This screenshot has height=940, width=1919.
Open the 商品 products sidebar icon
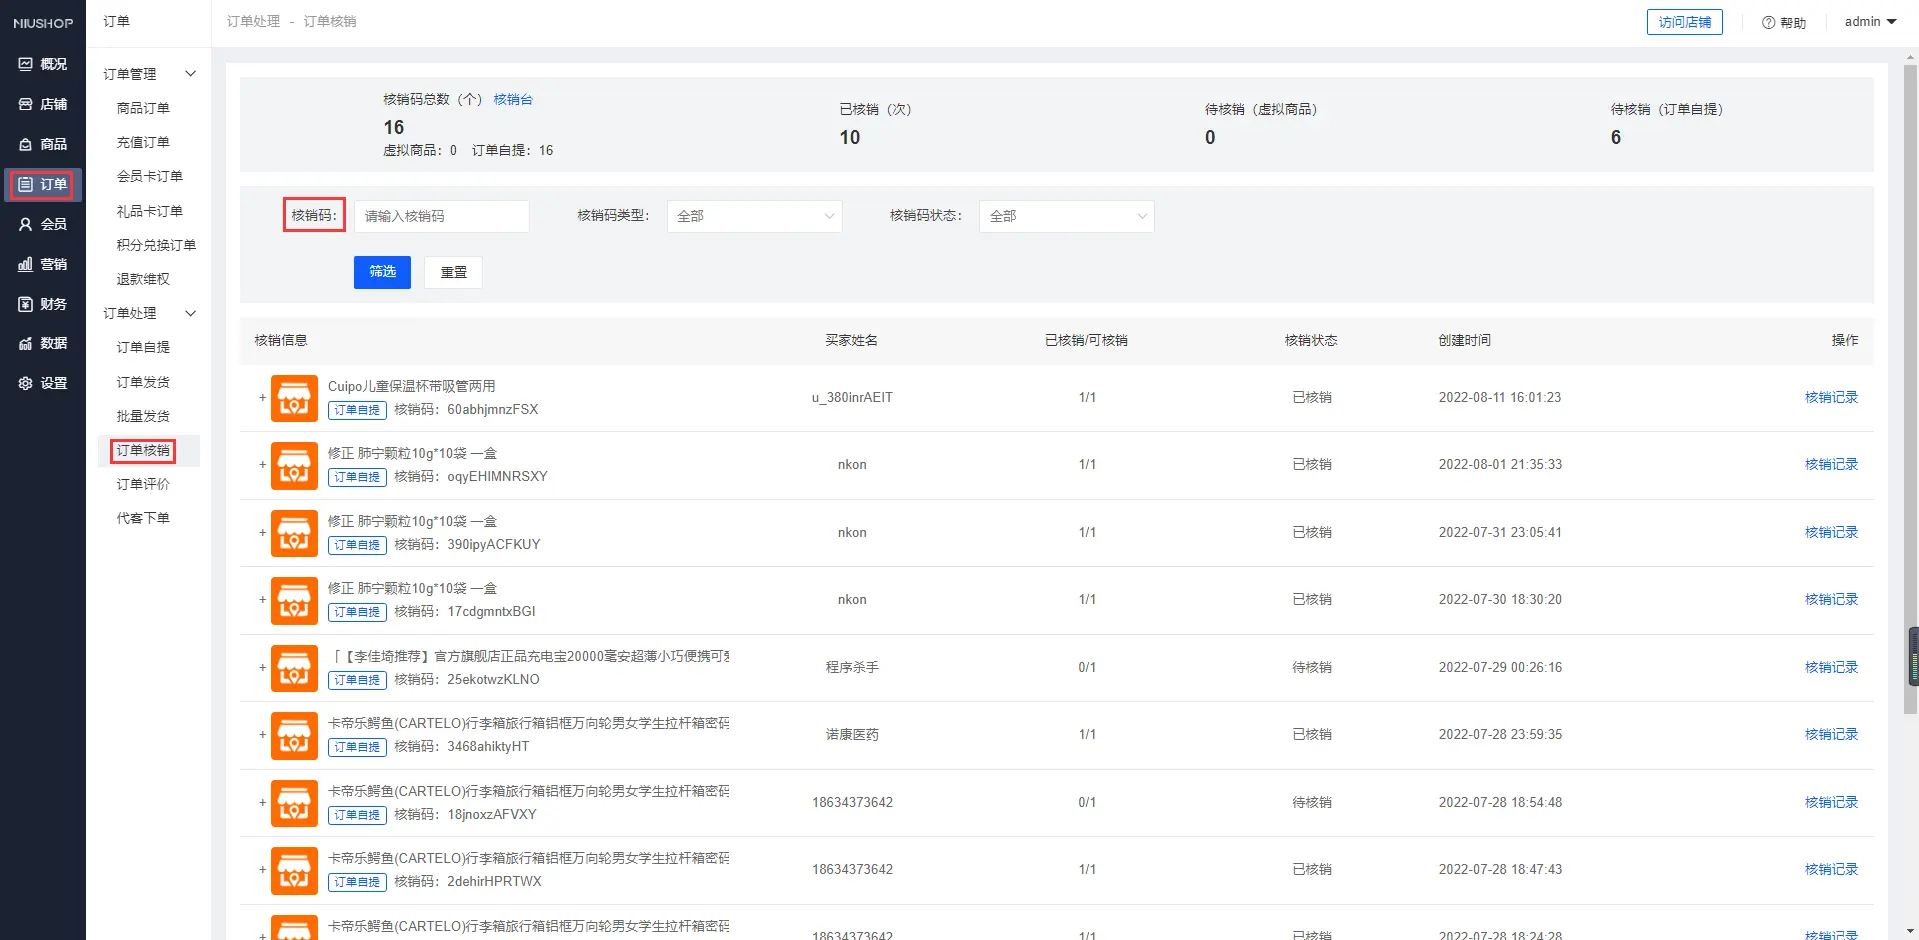(26, 144)
